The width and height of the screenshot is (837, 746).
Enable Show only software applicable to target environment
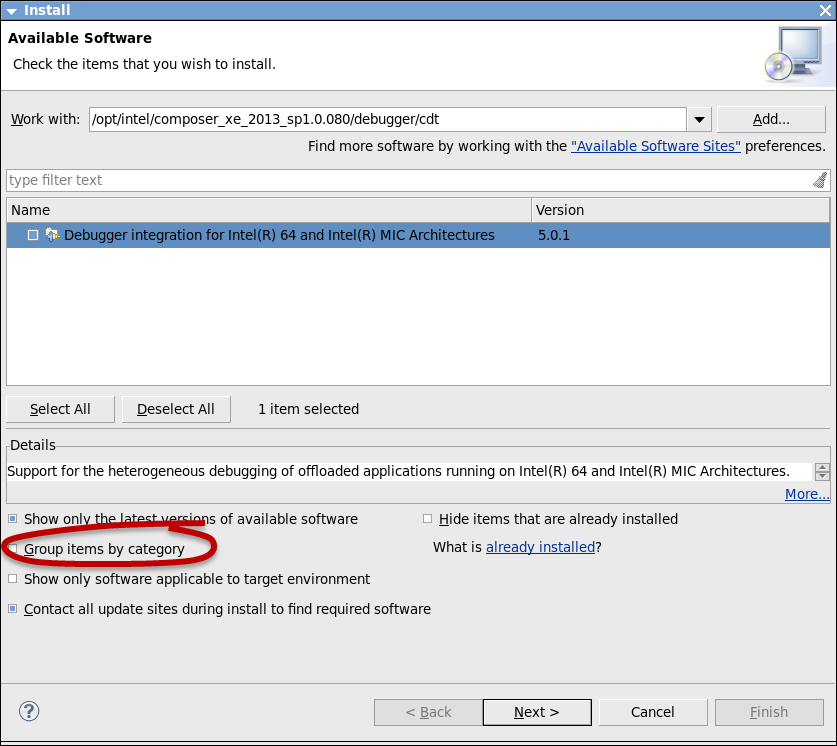(13, 578)
